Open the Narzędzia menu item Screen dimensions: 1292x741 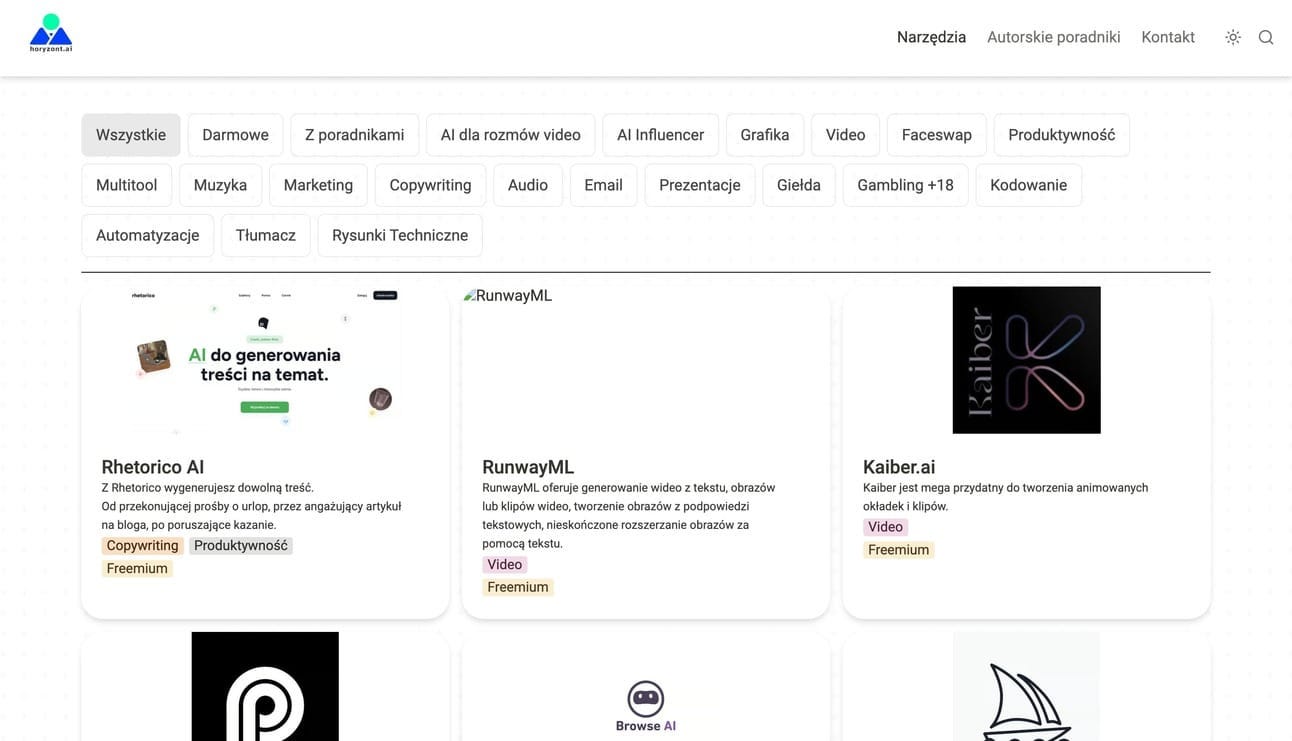[931, 37]
